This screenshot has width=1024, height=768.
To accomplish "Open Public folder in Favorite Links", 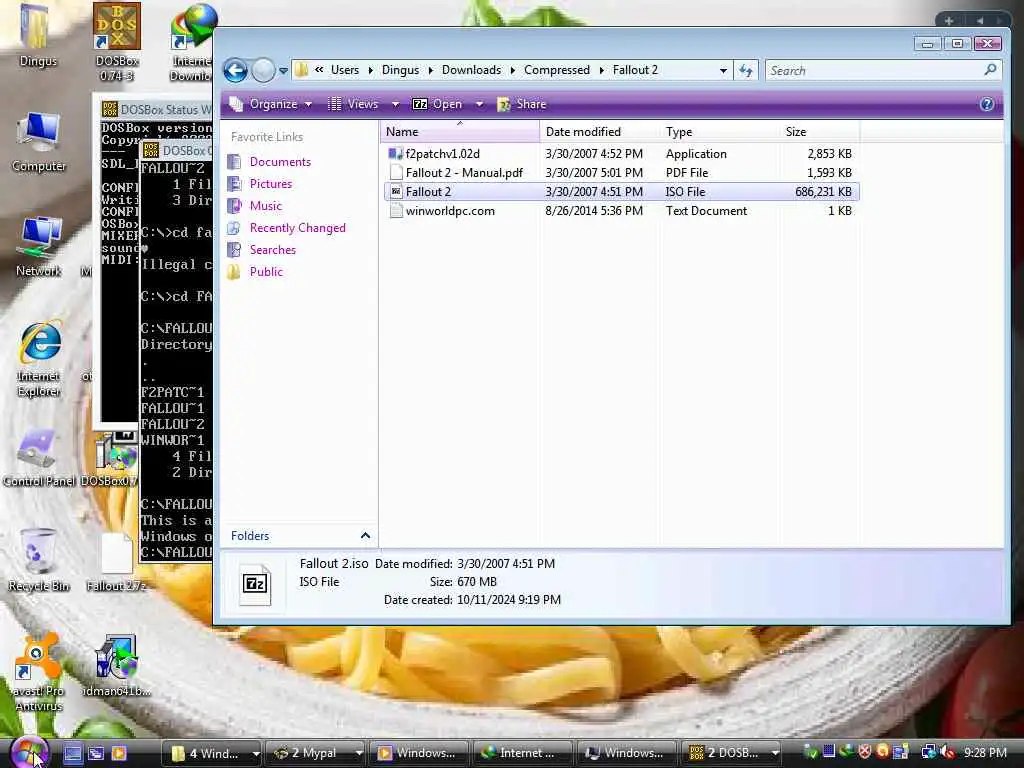I will [266, 272].
